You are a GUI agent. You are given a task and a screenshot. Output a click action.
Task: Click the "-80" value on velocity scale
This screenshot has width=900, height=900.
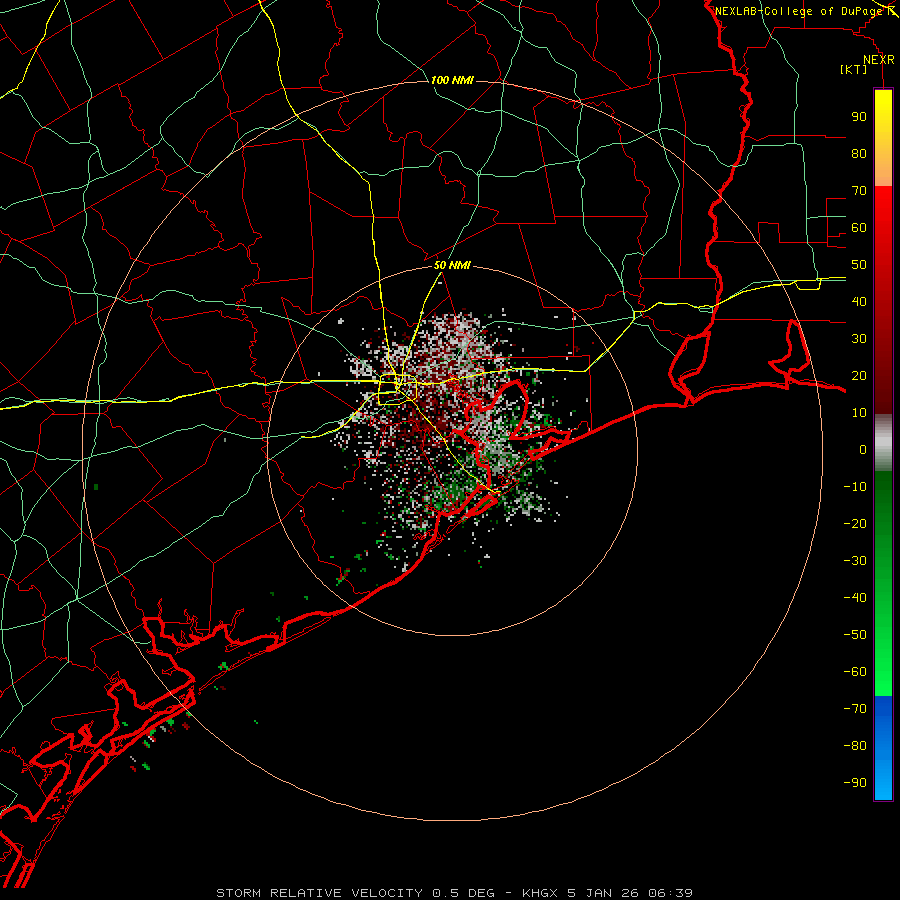[855, 746]
